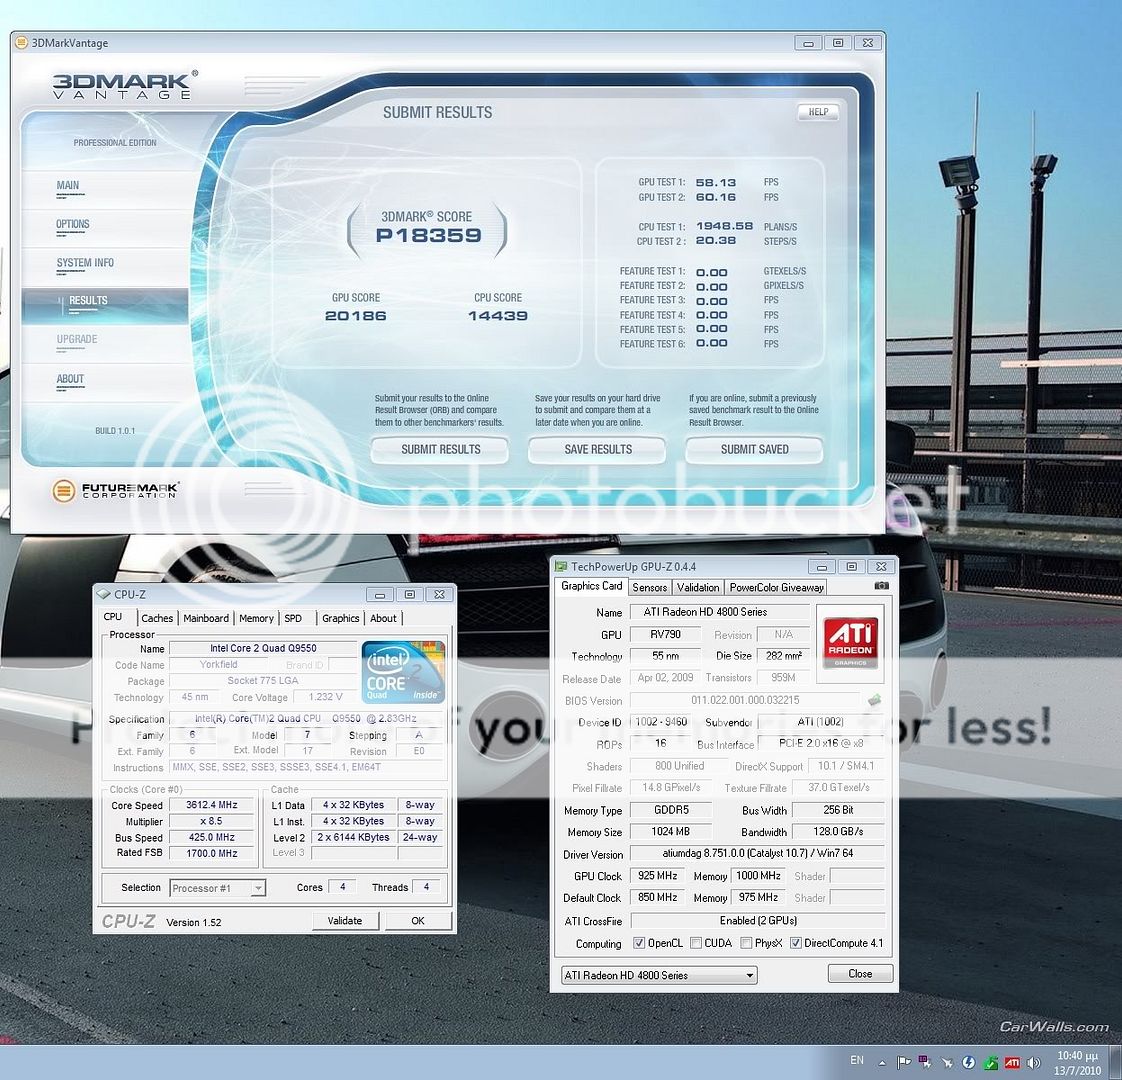Expand the Processor #1 selection dropdown
This screenshot has width=1122, height=1080.
(217, 888)
